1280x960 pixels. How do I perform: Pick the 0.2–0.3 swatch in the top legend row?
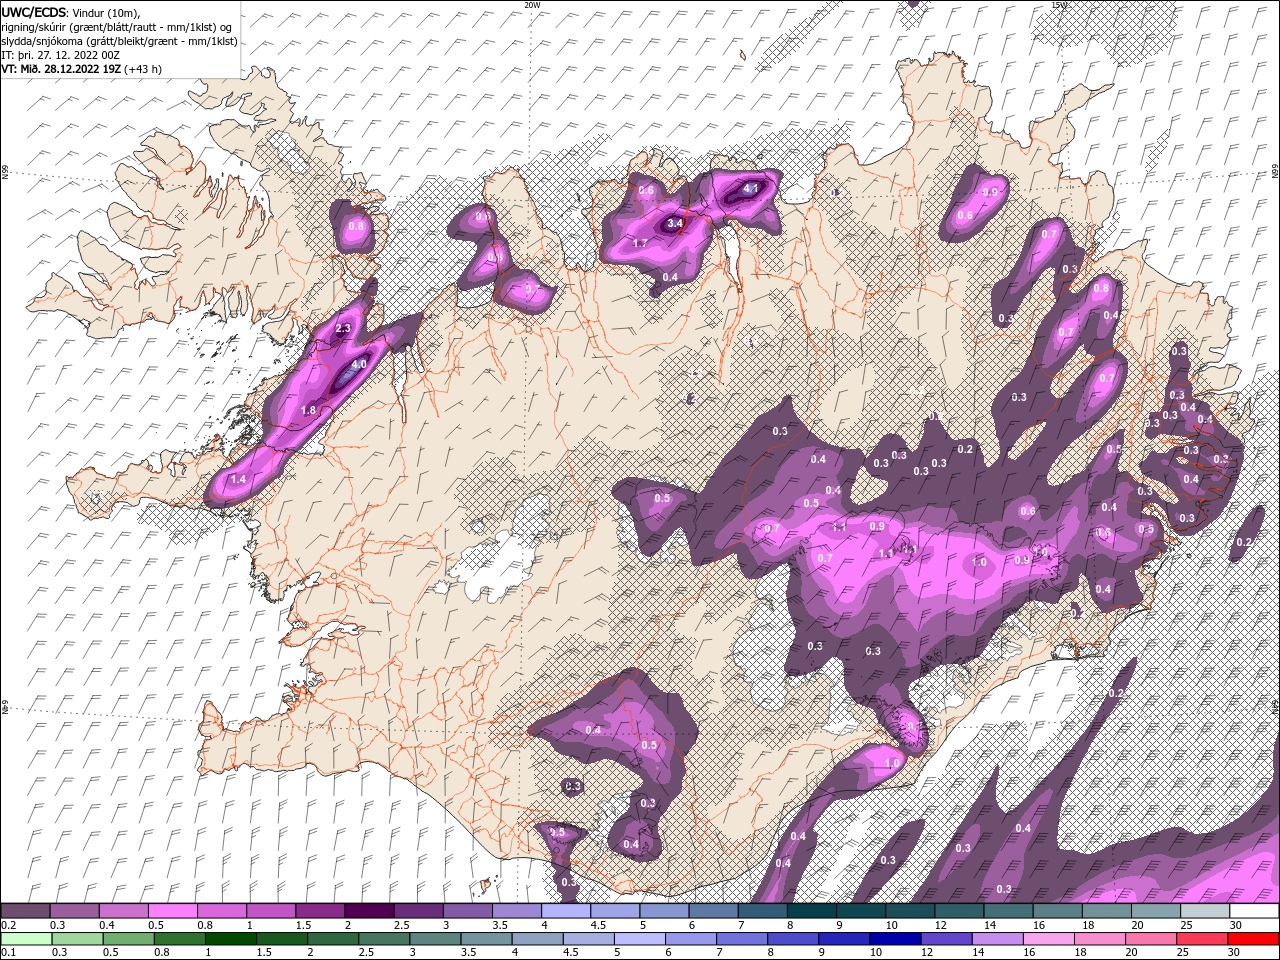pos(25,911)
